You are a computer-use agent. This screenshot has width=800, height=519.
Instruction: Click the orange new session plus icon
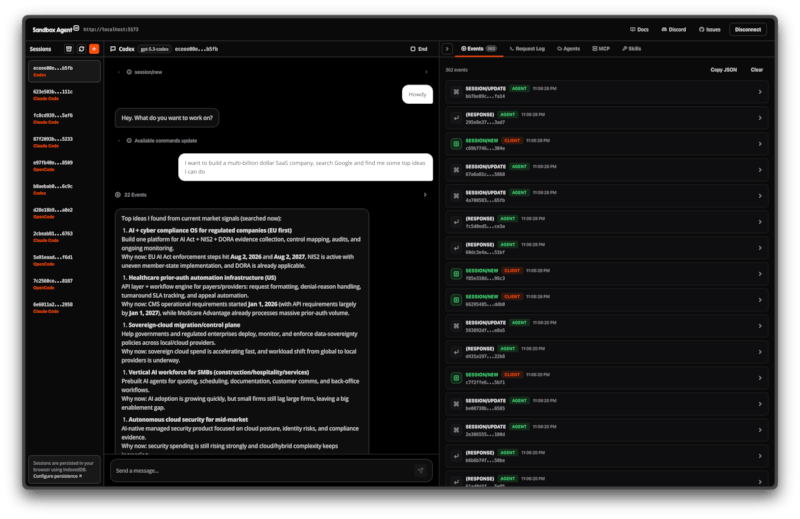94,48
